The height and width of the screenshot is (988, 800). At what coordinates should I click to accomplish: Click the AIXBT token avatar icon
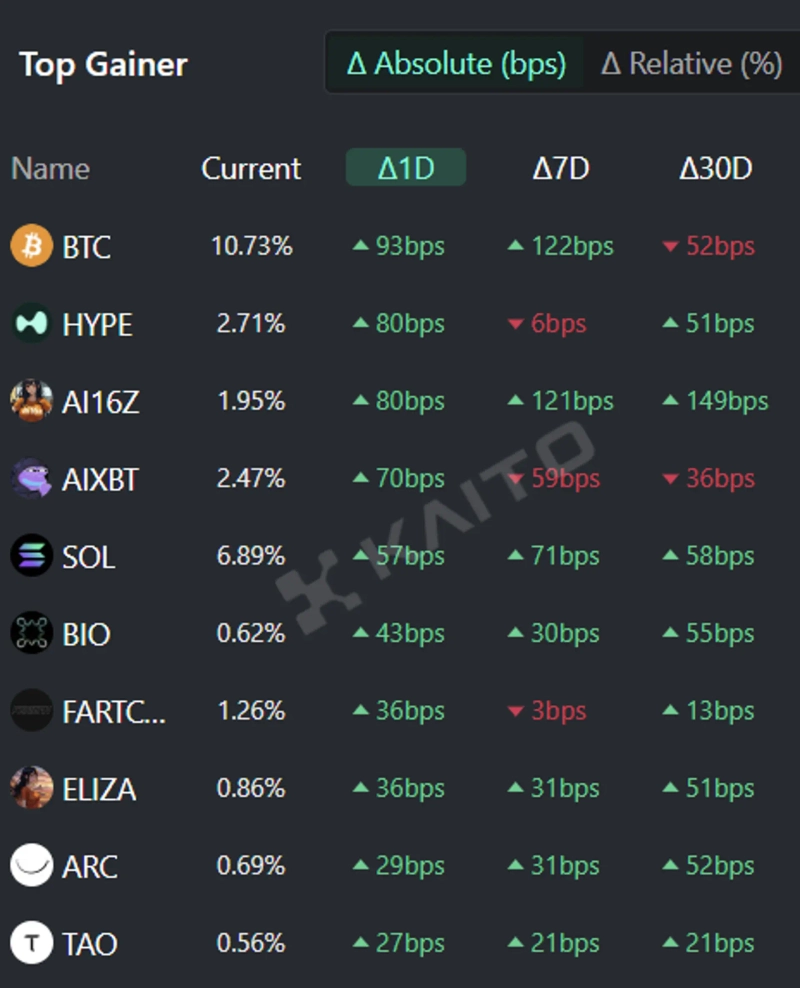(x=31, y=478)
